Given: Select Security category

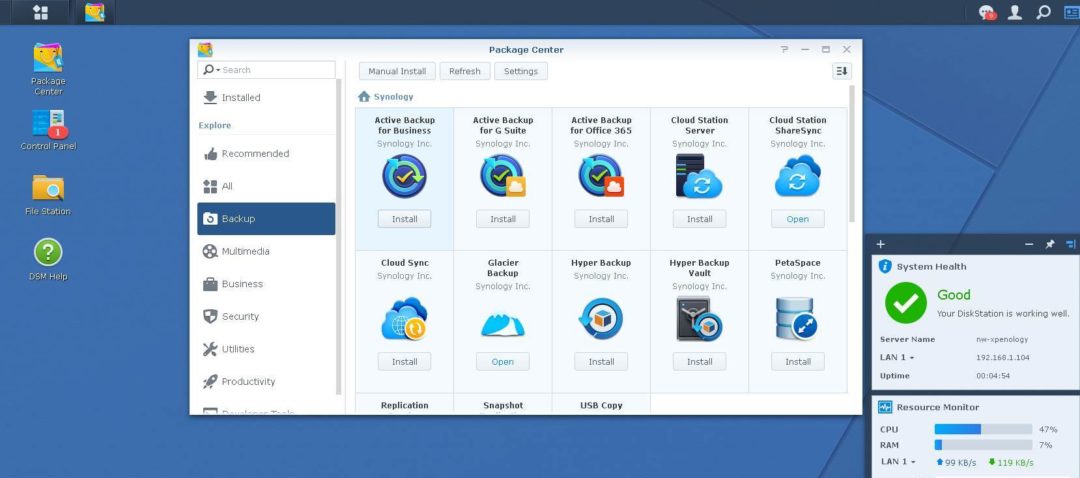Looking at the screenshot, I should point(267,316).
